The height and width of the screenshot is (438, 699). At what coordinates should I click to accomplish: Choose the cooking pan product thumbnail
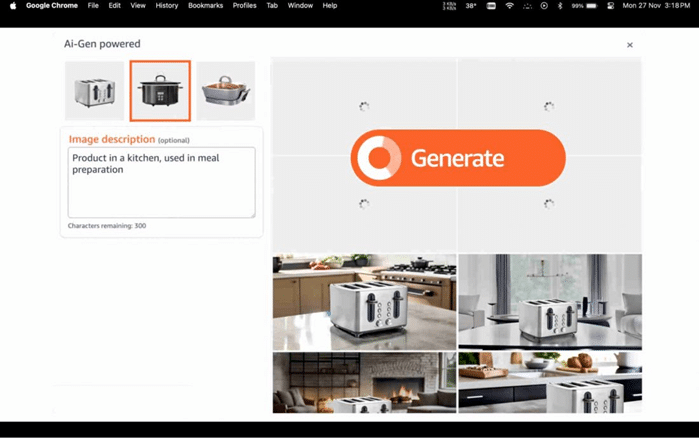click(x=226, y=91)
